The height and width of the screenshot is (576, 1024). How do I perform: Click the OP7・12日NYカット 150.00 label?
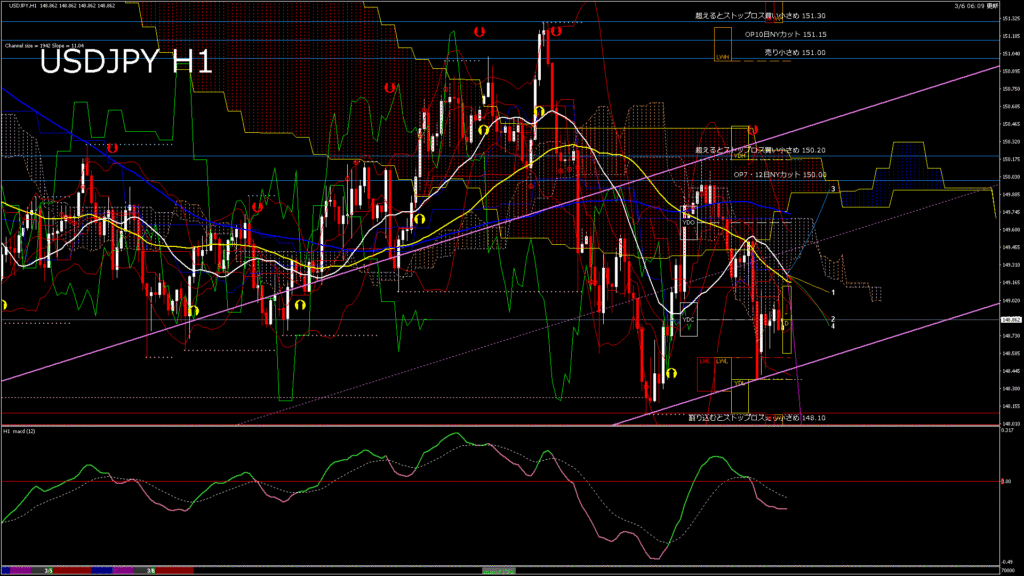(780, 175)
